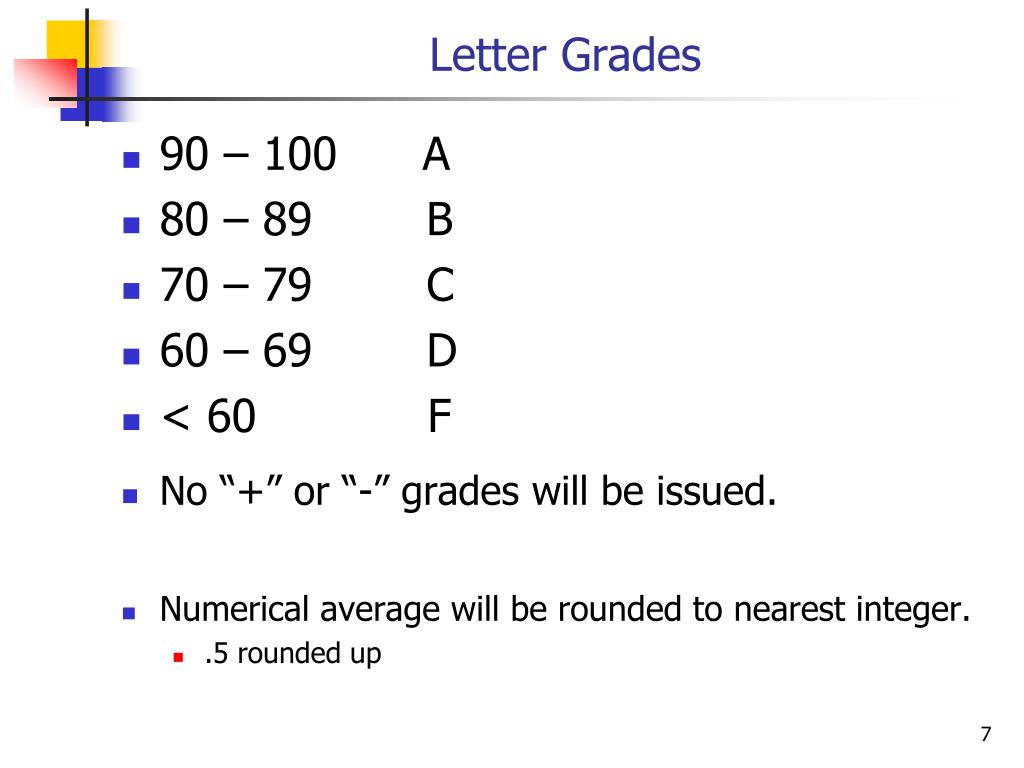Image resolution: width=1024 pixels, height=768 pixels.
Task: Select the 60 – 69 range text
Action: coord(236,351)
